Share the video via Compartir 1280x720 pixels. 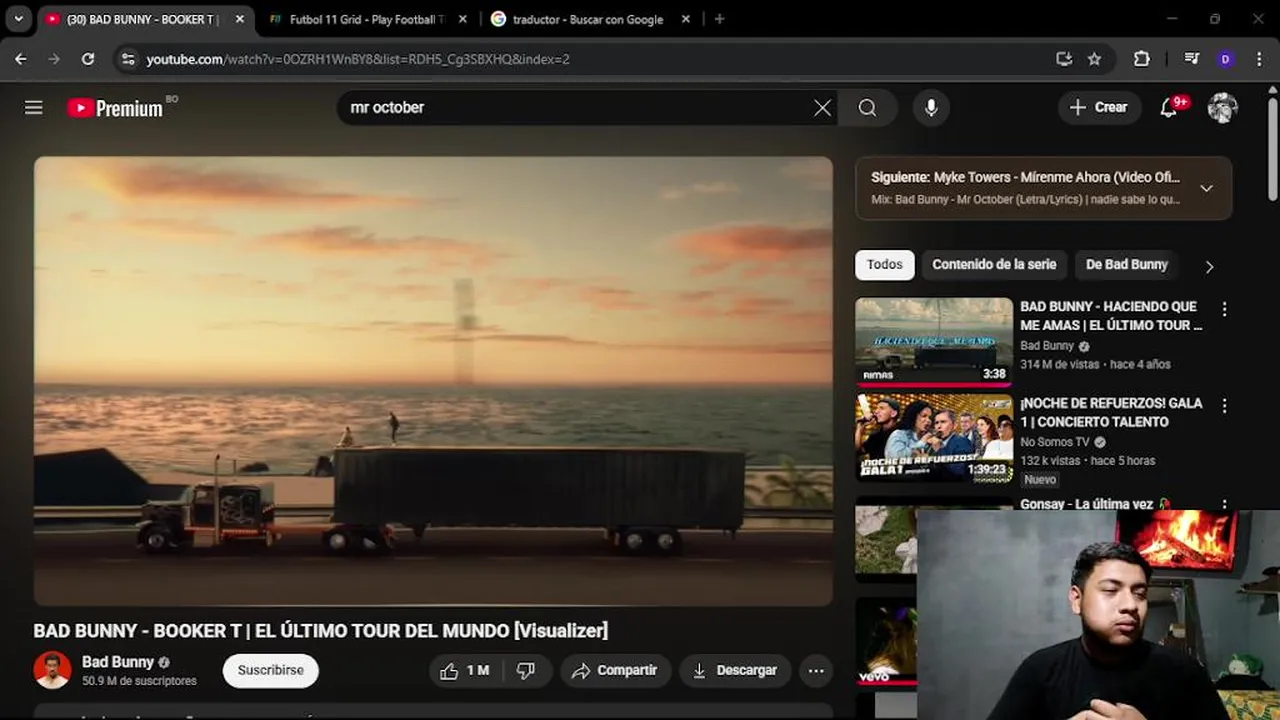[x=615, y=670]
